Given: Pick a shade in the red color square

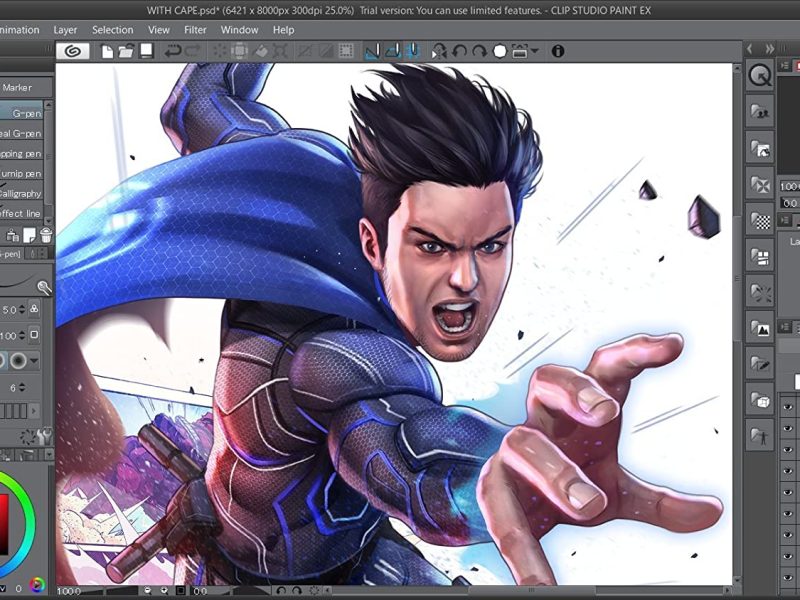Looking at the screenshot, I should [x=3, y=524].
